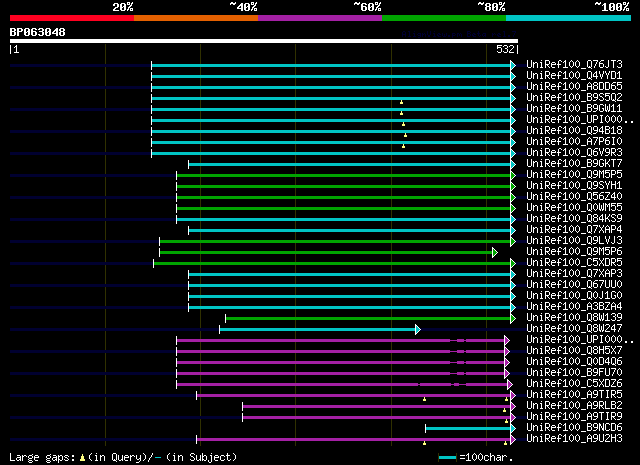The image size is (640, 465).
Task: Select the UniRef100_Q84KS9 hit label
Action: pos(574,218)
